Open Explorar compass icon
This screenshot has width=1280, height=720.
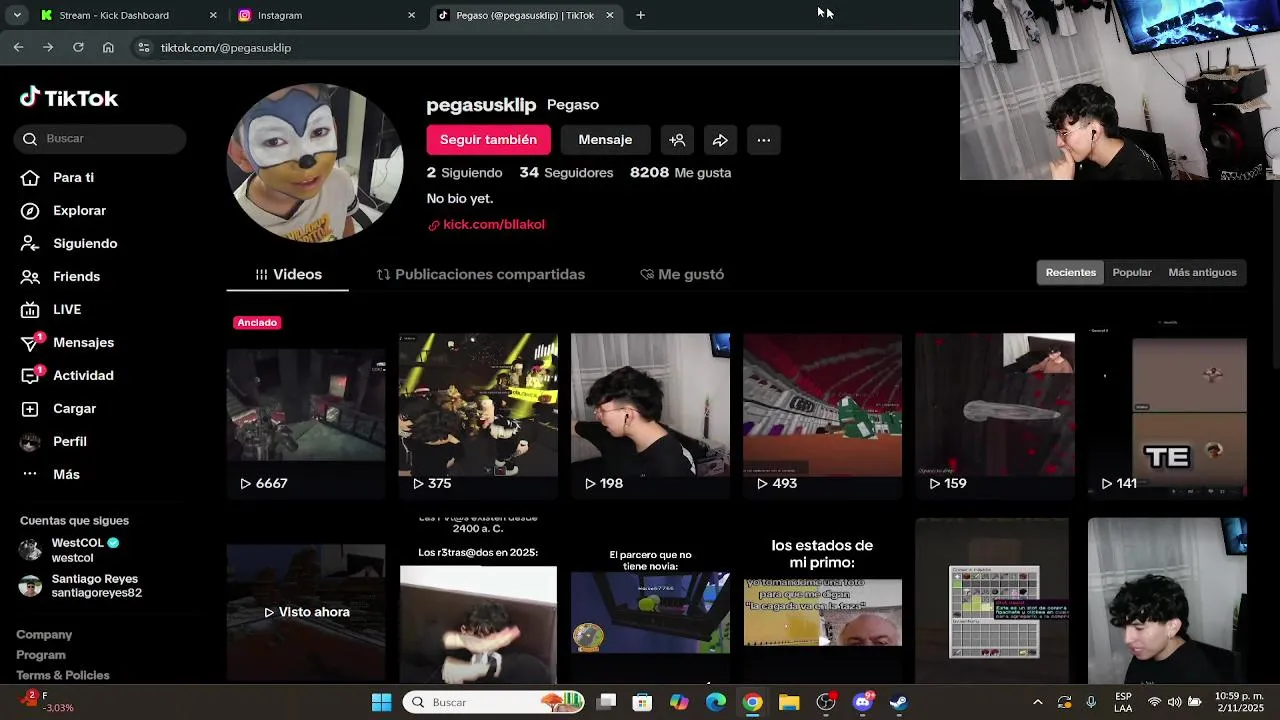(x=30, y=210)
